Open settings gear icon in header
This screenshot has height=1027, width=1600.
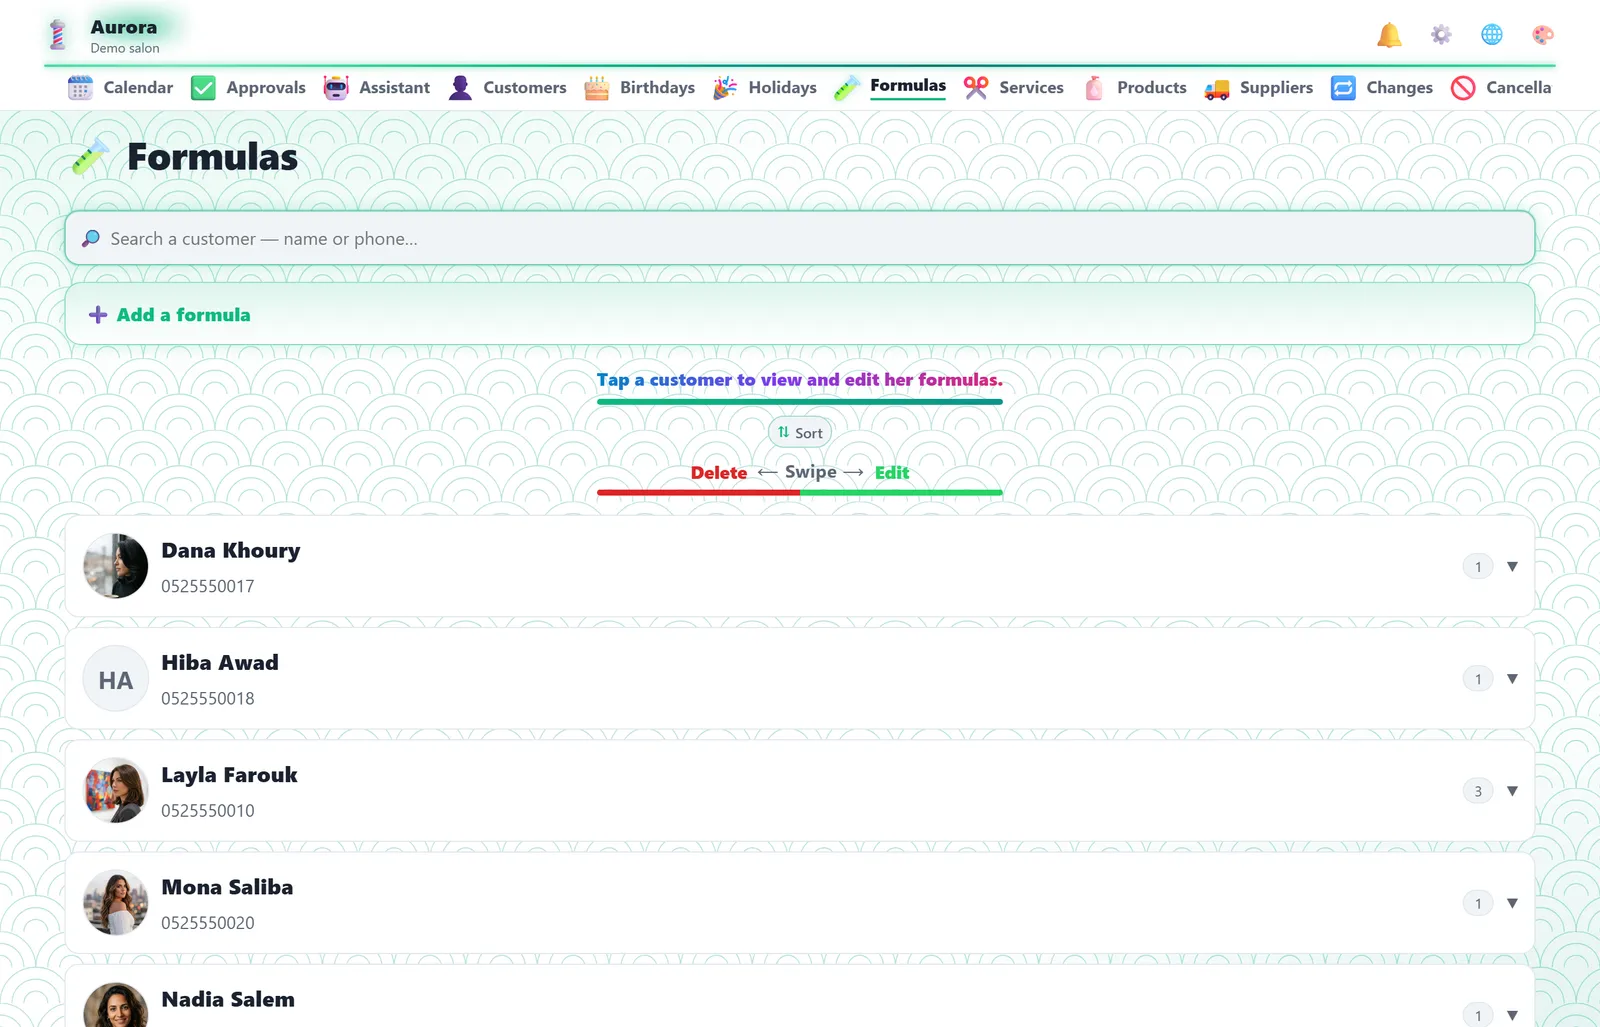coord(1441,35)
